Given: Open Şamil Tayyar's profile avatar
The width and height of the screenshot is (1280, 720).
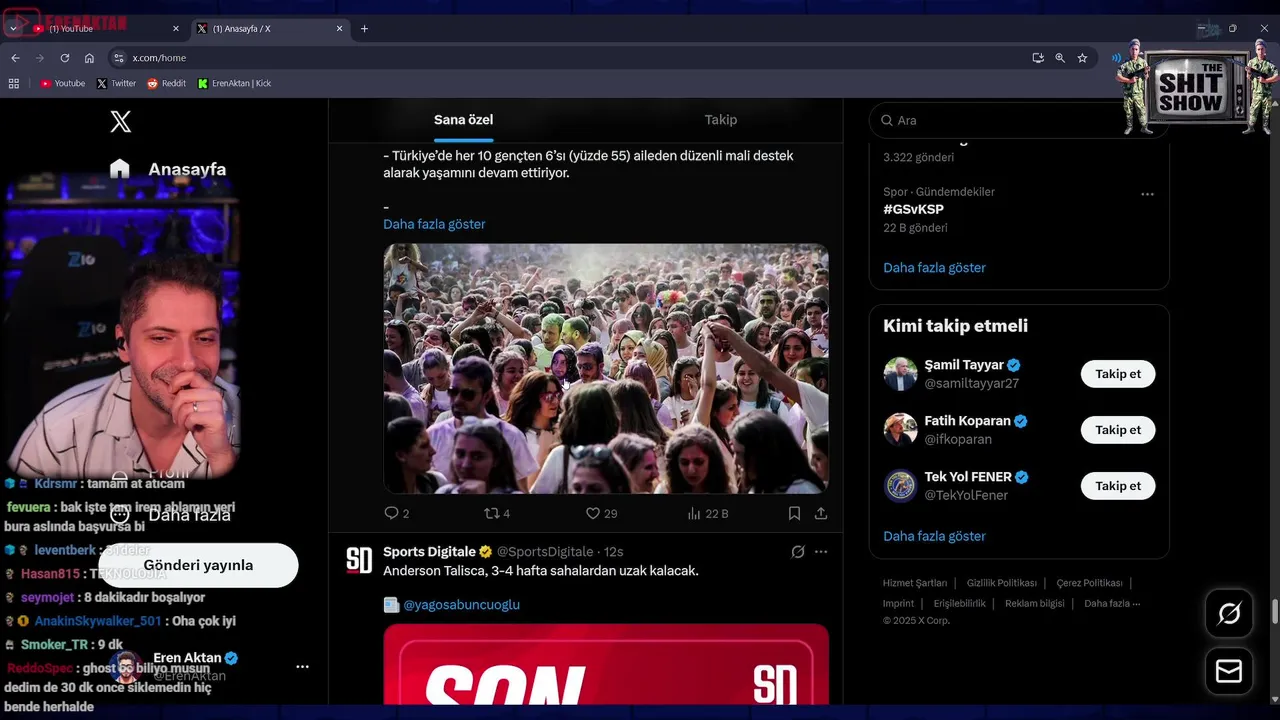Looking at the screenshot, I should (901, 374).
